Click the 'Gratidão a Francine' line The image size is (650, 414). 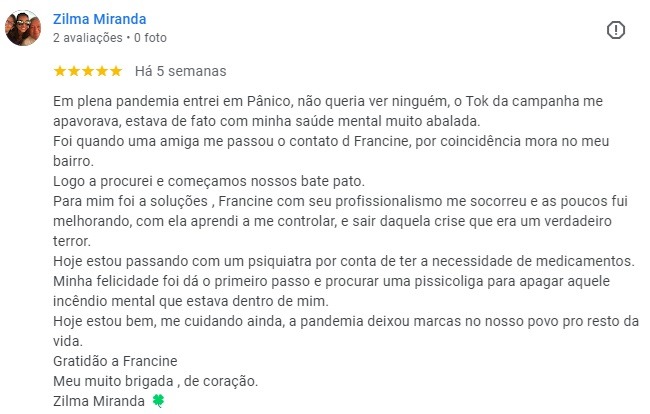tap(115, 361)
